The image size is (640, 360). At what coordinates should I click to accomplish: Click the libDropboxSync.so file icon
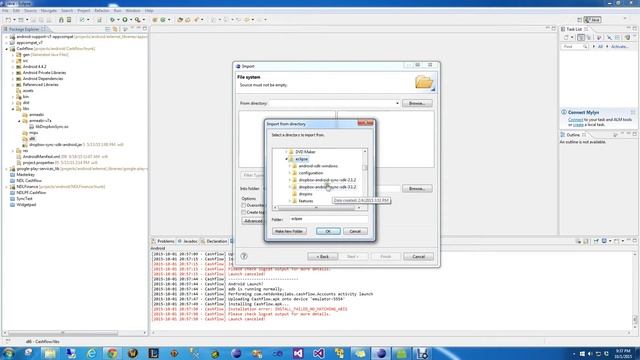pyautogui.click(x=31, y=127)
